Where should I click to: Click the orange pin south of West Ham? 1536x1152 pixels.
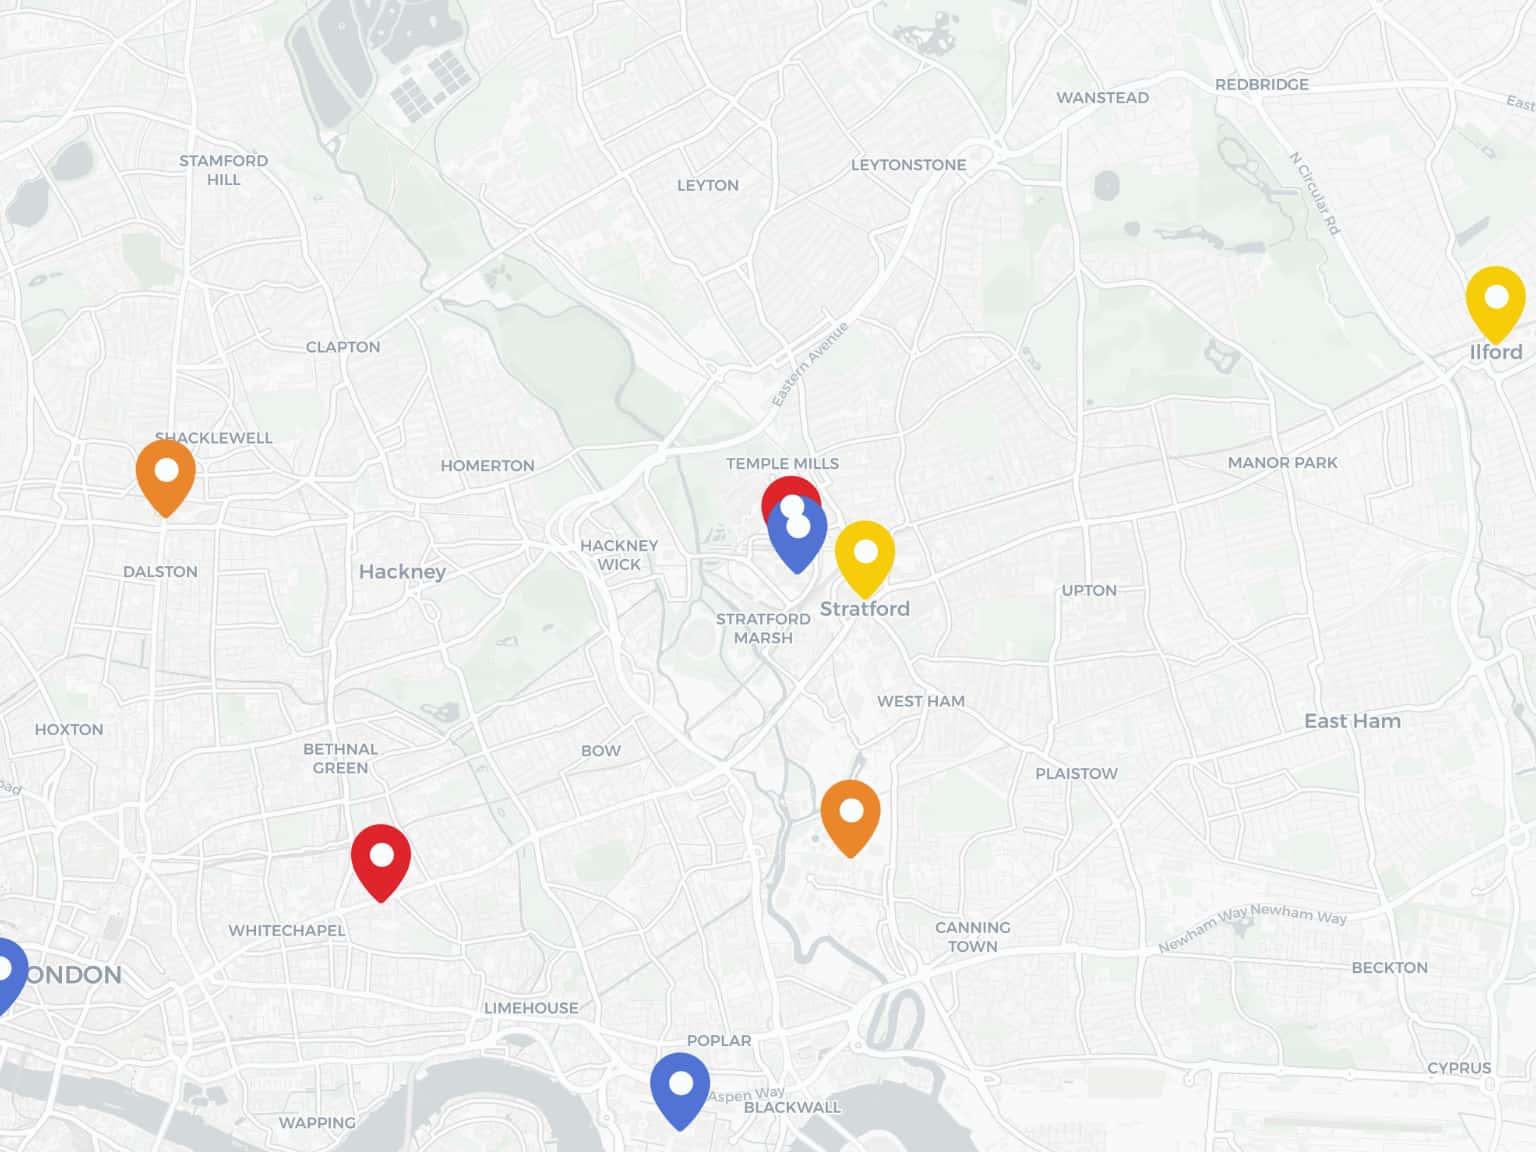click(851, 818)
